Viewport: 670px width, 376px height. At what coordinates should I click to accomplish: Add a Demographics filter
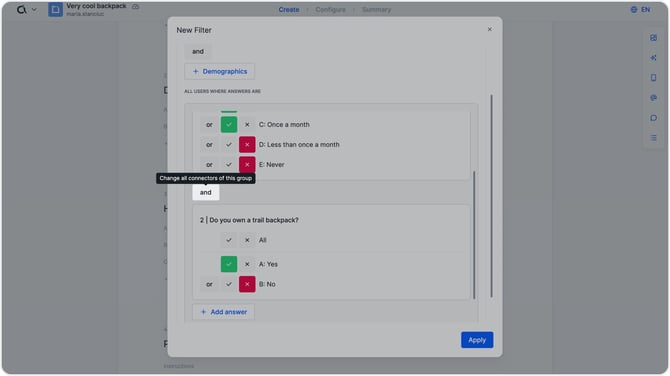tap(220, 71)
